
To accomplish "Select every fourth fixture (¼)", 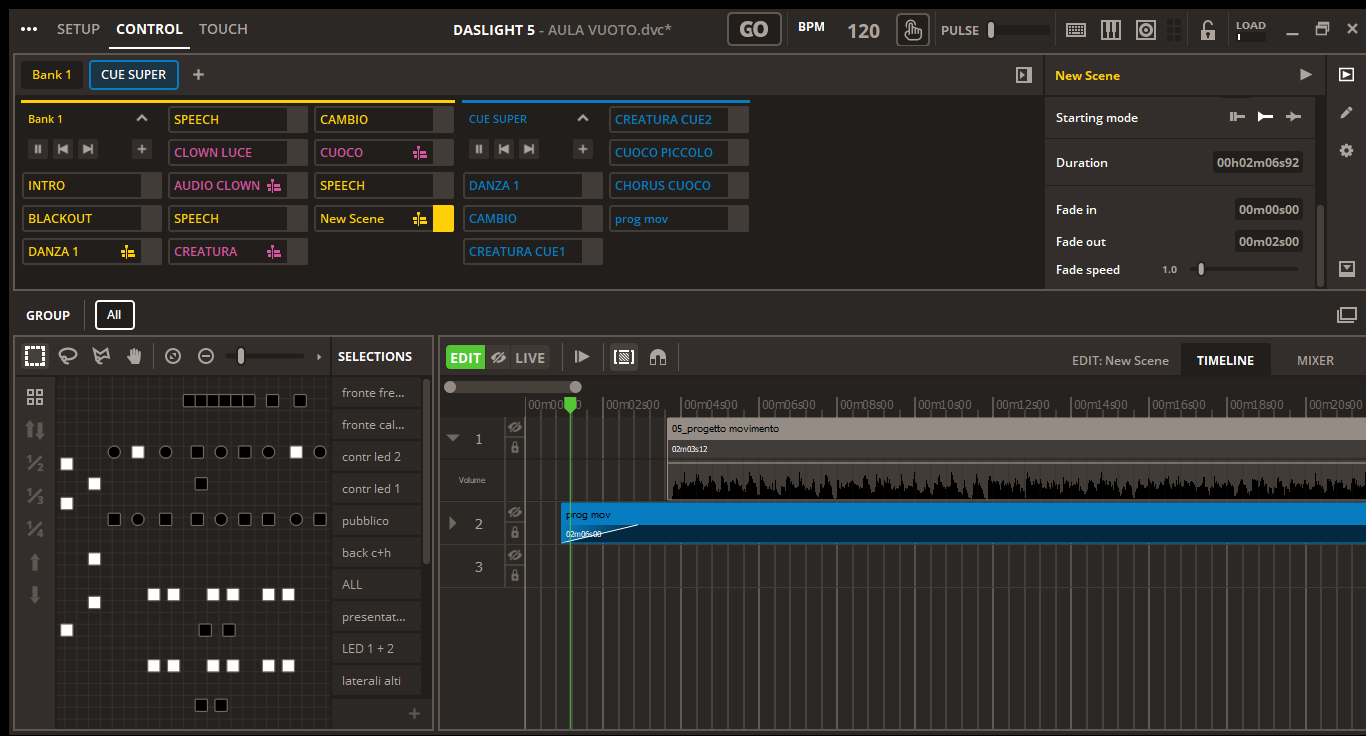I will pyautogui.click(x=35, y=529).
